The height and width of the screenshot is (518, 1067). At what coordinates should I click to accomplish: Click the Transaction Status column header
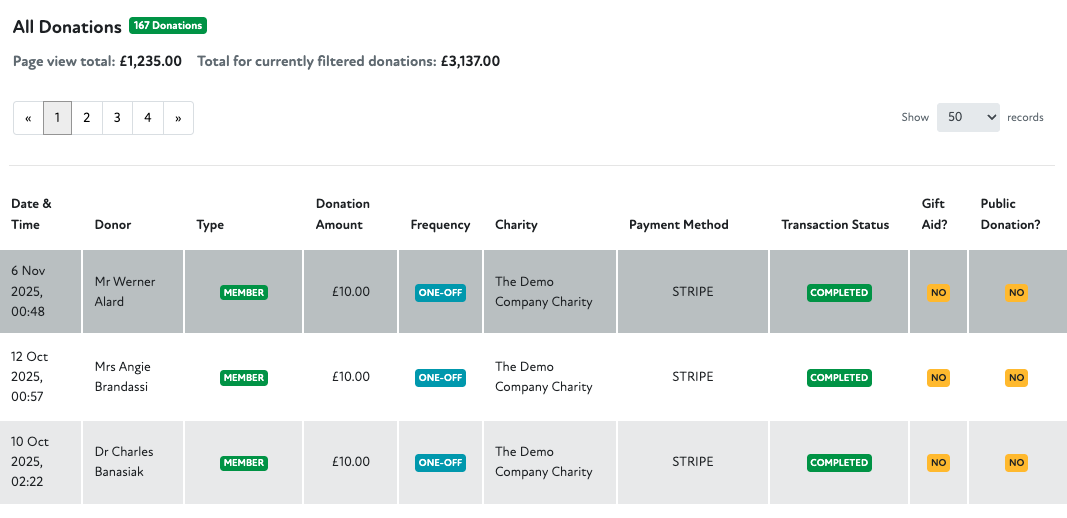834,225
